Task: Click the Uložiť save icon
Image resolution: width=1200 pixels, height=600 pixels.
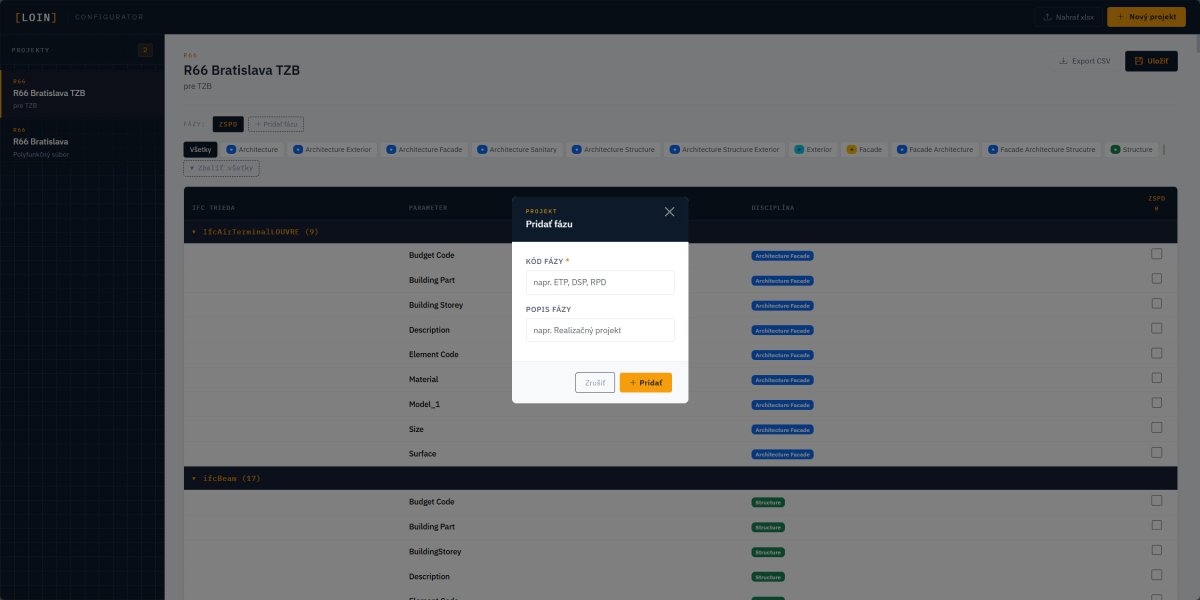Action: tap(1138, 61)
